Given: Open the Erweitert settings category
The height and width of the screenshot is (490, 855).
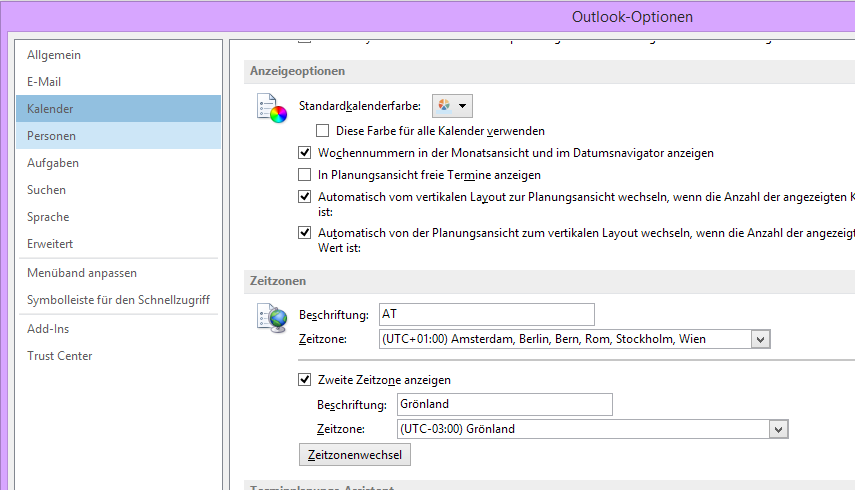Looking at the screenshot, I should pos(50,244).
